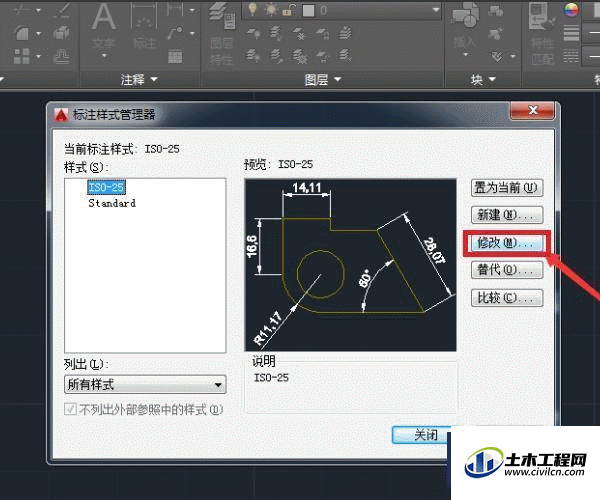Click the Match Properties (特性匹配) icon
This screenshot has width=600, height=500.
pyautogui.click(x=541, y=16)
